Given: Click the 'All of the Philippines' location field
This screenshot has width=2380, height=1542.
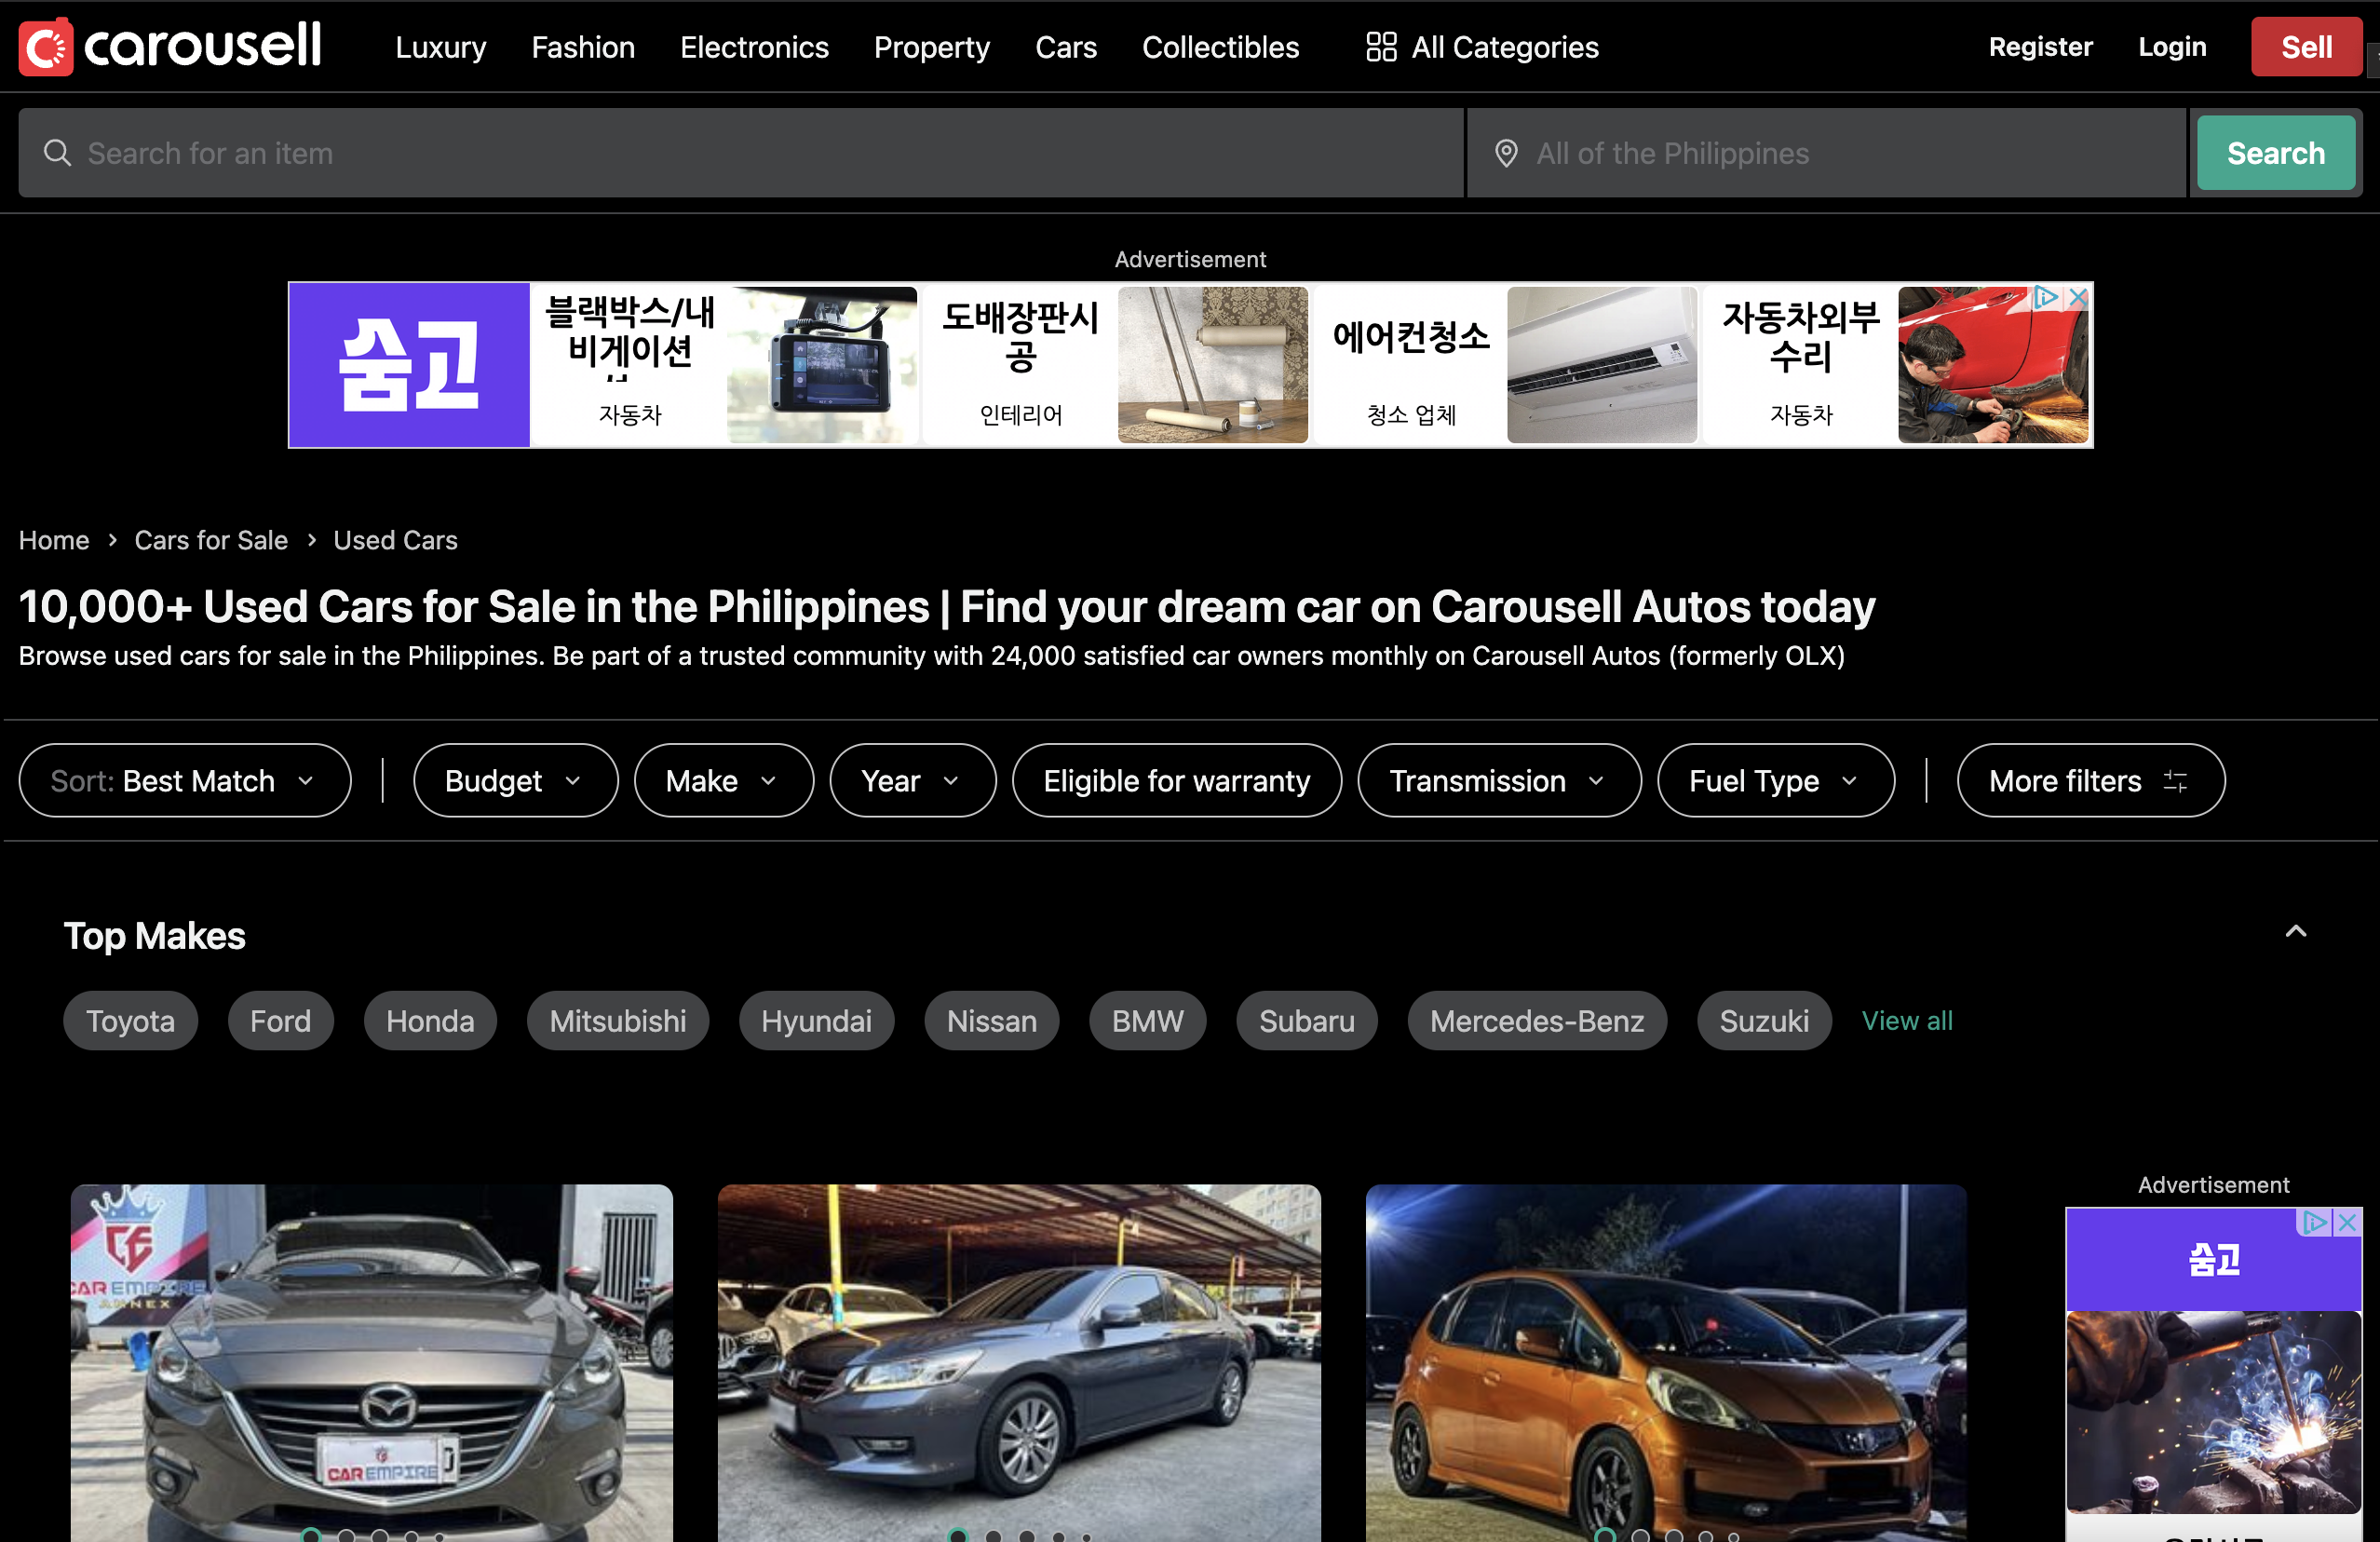Looking at the screenshot, I should coord(1827,153).
